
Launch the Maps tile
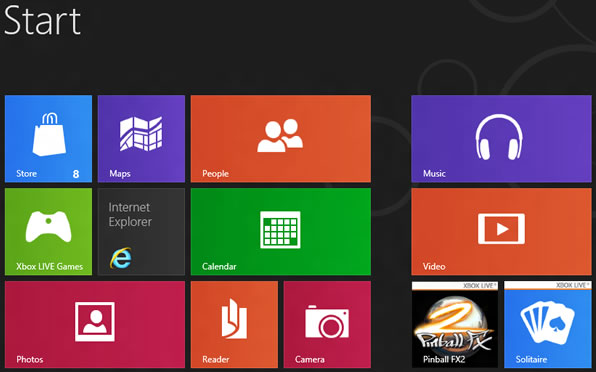[x=141, y=139]
